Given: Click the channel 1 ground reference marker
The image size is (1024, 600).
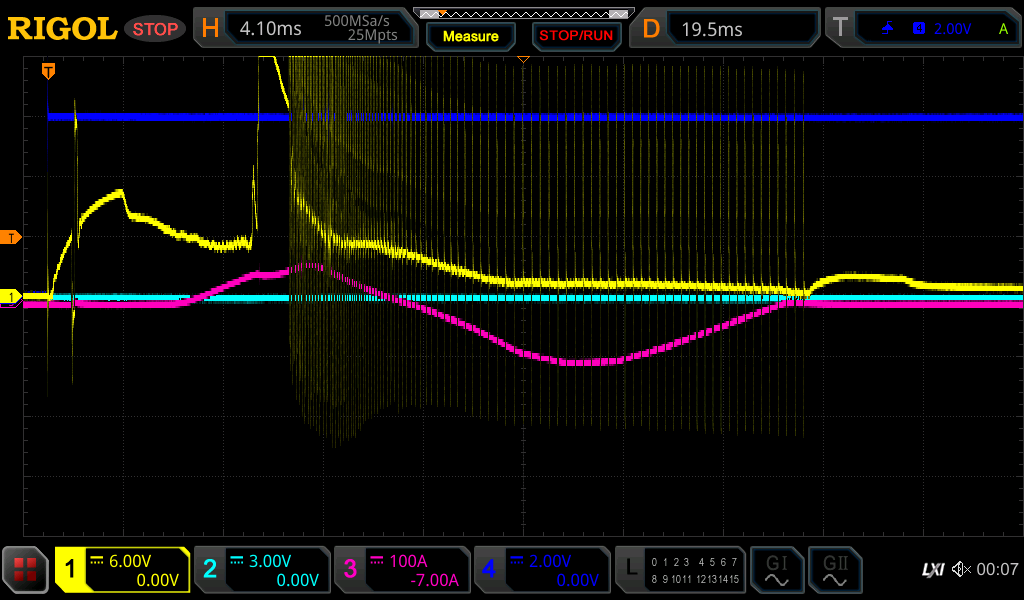Looking at the screenshot, I should click(11, 297).
